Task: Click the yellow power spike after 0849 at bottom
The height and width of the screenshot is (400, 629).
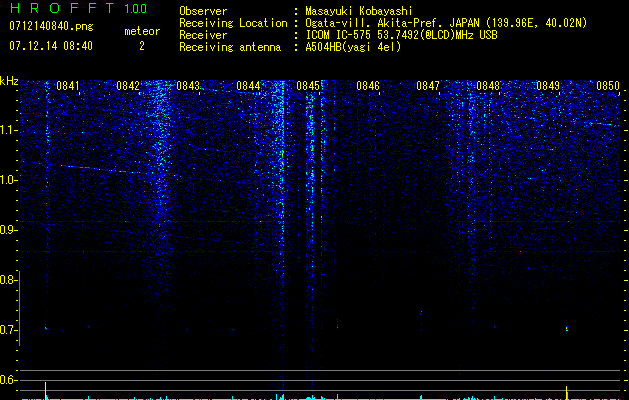Action: tap(566, 392)
